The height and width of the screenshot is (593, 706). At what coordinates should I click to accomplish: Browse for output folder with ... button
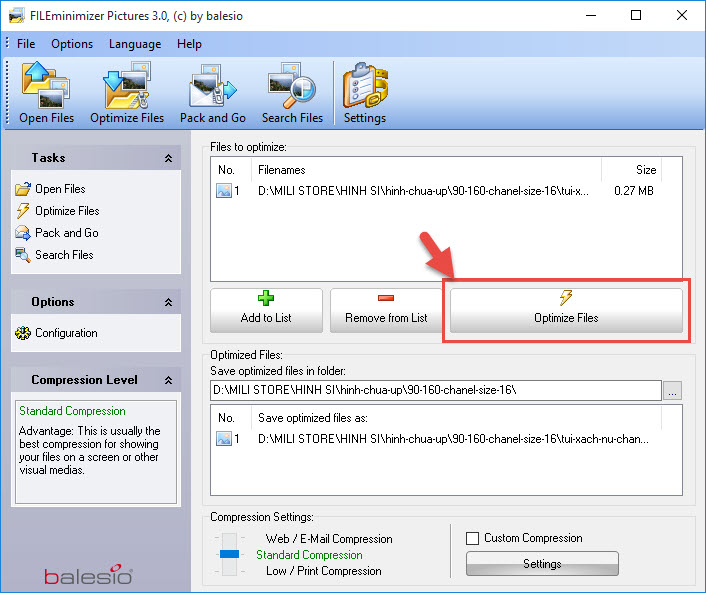tap(672, 390)
